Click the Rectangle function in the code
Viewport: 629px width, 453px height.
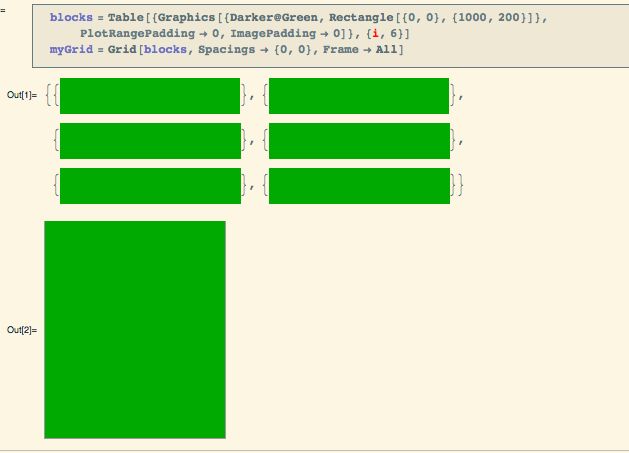pos(361,17)
